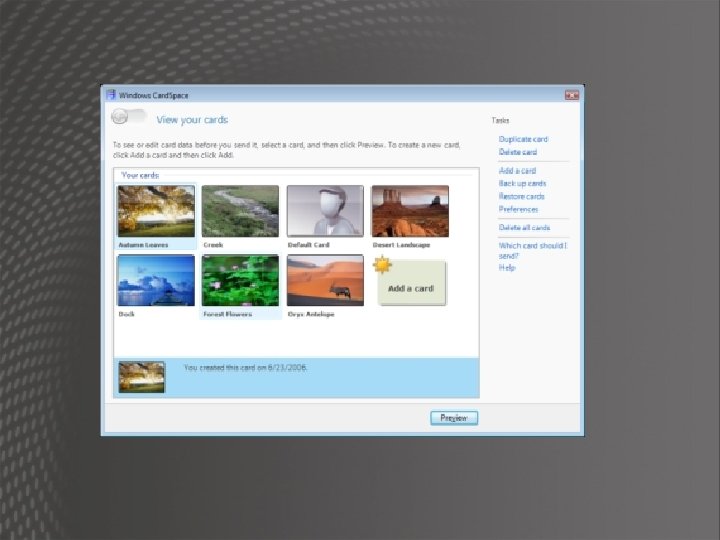Click the selected card preview in details bar
This screenshot has width=720, height=540.
coord(141,377)
